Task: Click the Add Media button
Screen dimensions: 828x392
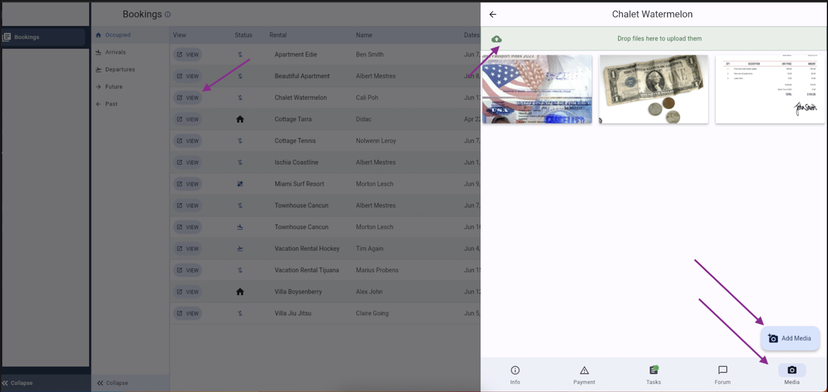Action: [790, 339]
